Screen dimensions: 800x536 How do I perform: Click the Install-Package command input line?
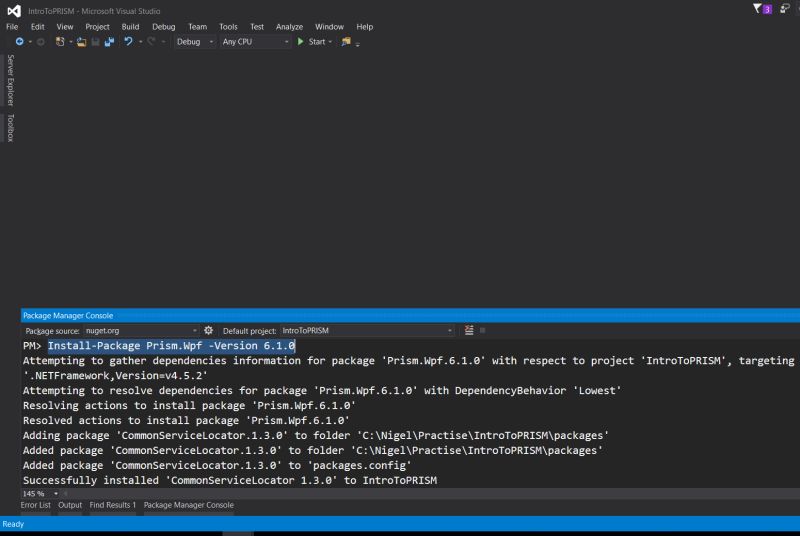click(171, 346)
